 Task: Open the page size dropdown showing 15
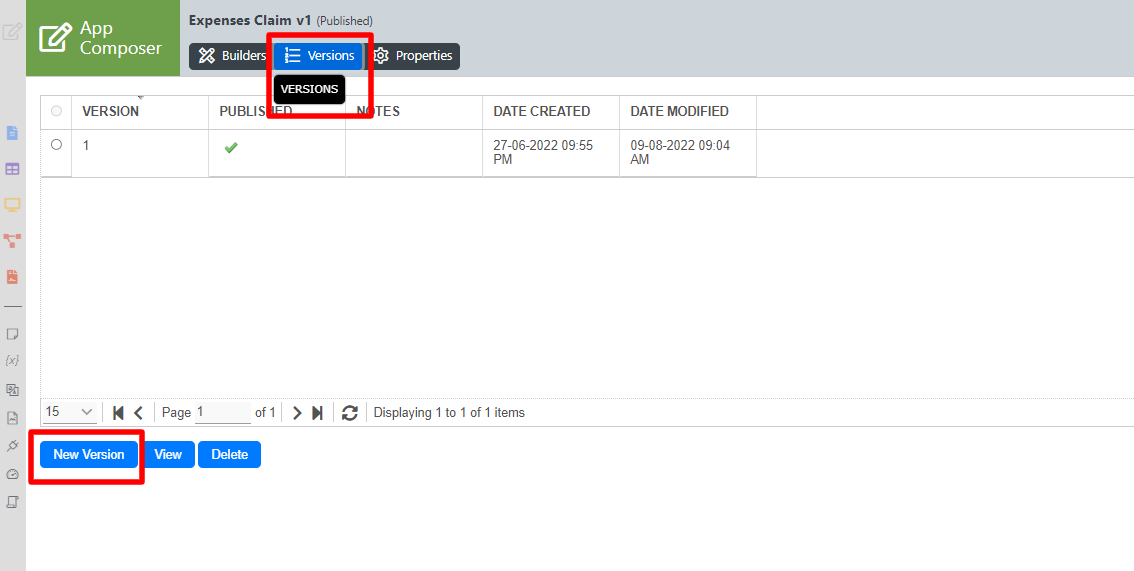pos(69,412)
